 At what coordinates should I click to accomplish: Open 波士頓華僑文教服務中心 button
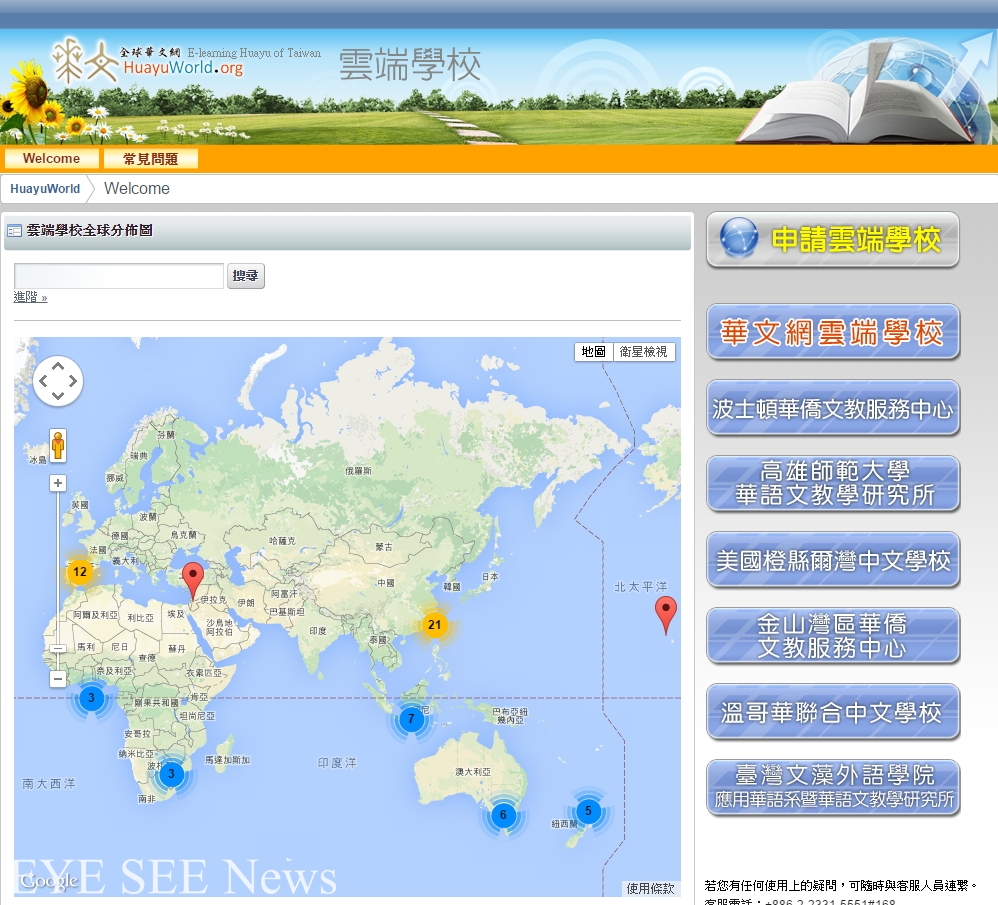[833, 408]
